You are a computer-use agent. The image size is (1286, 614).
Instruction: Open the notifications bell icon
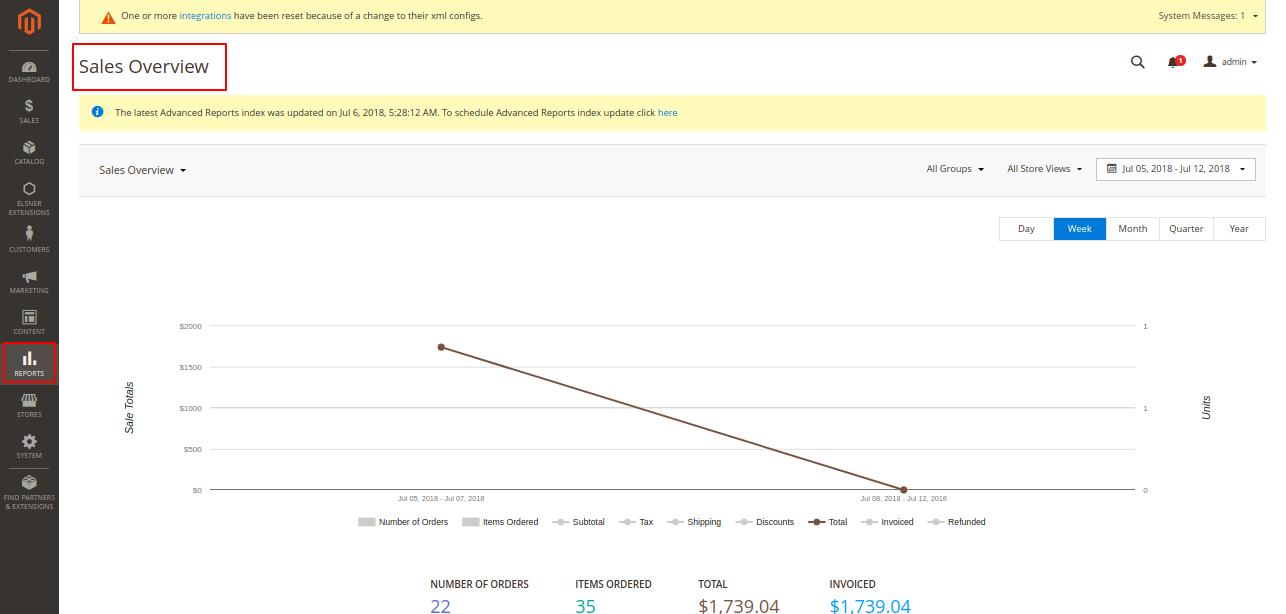pos(1173,62)
